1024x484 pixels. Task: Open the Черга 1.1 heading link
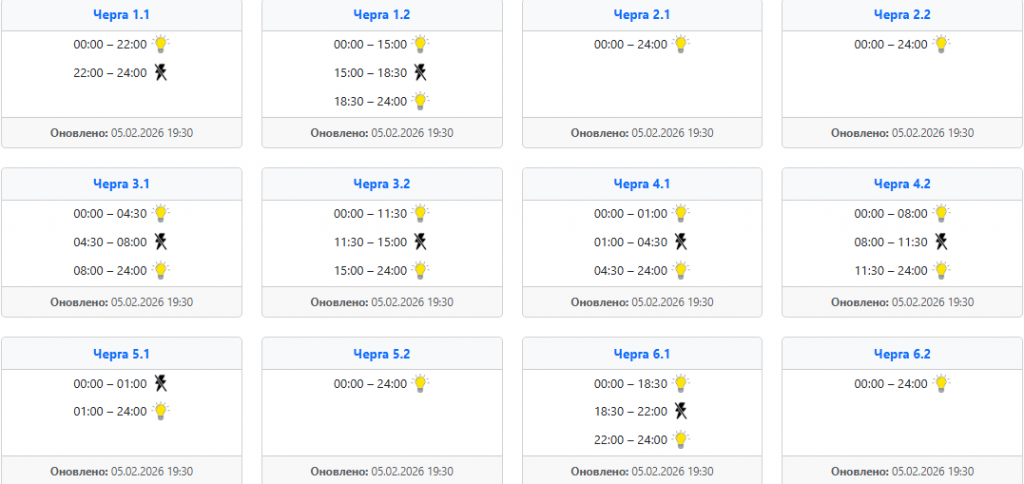coord(121,15)
